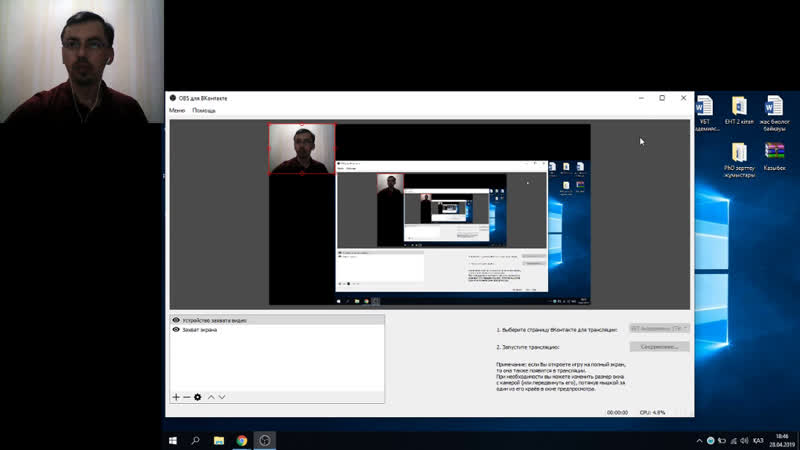Expand the VK page selection dropdown
The image size is (800, 450).
click(x=659, y=328)
